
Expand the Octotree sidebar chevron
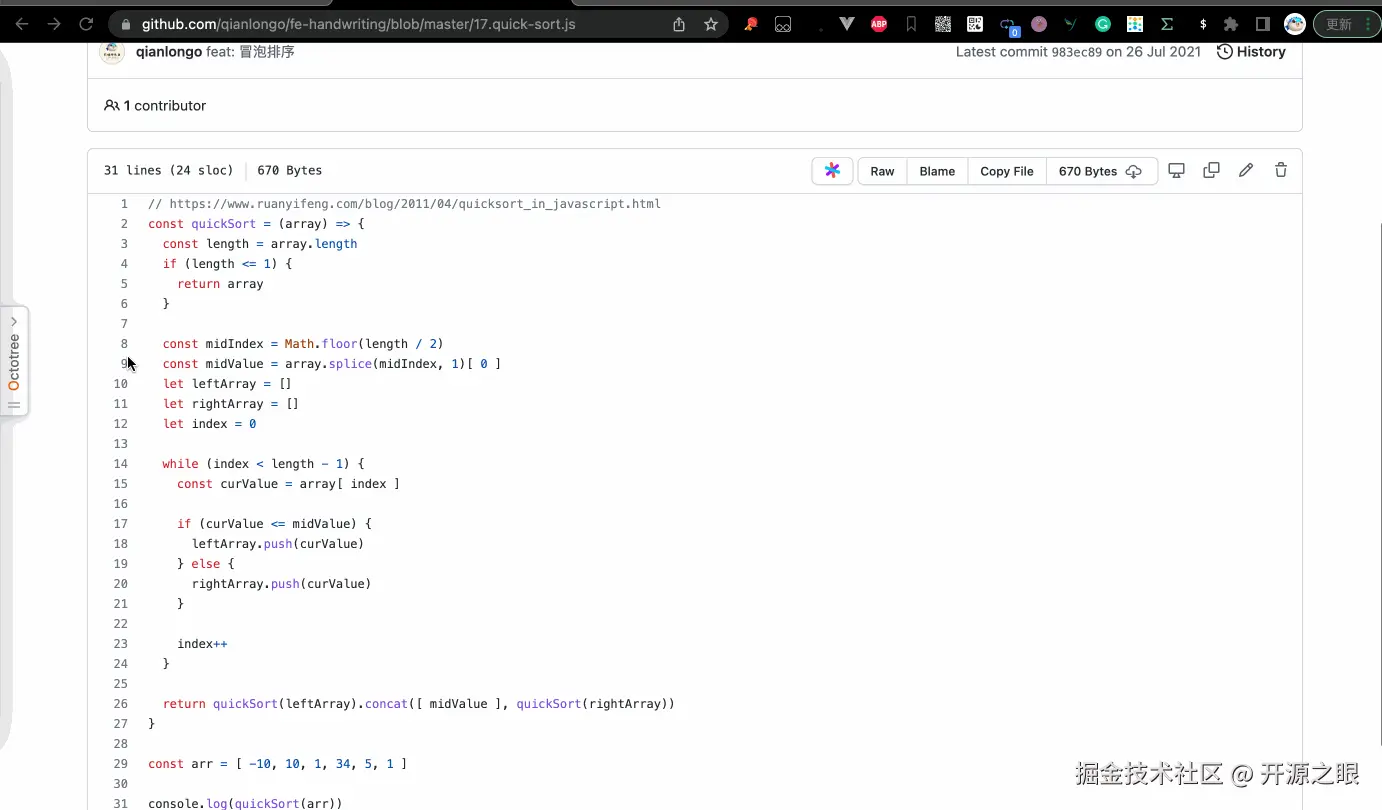(14, 321)
